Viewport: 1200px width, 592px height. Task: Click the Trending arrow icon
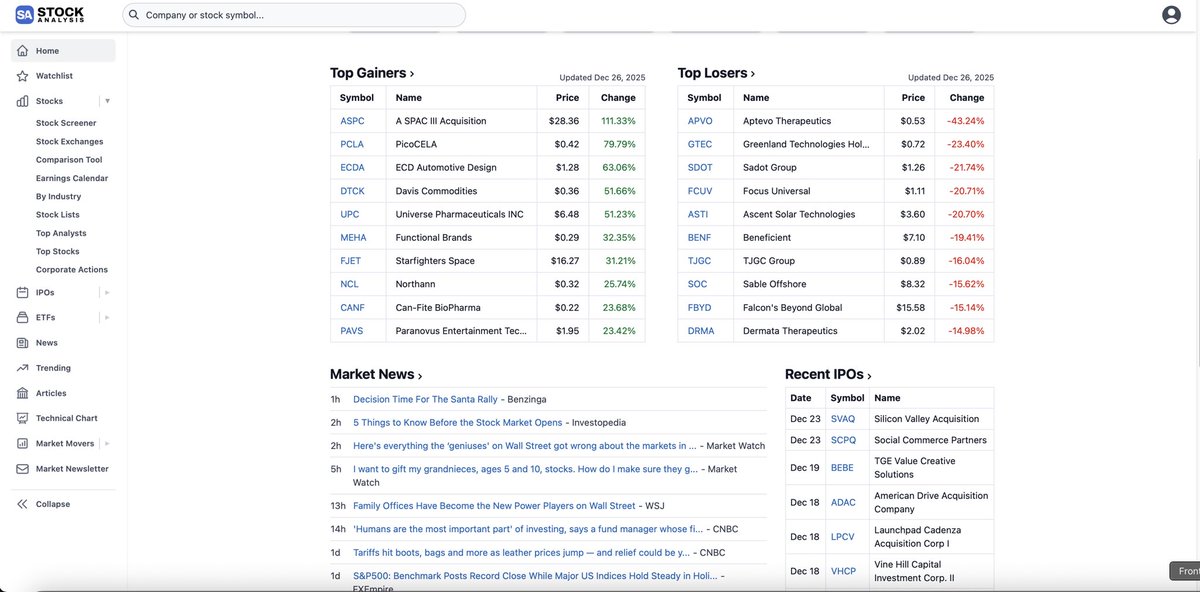(23, 368)
